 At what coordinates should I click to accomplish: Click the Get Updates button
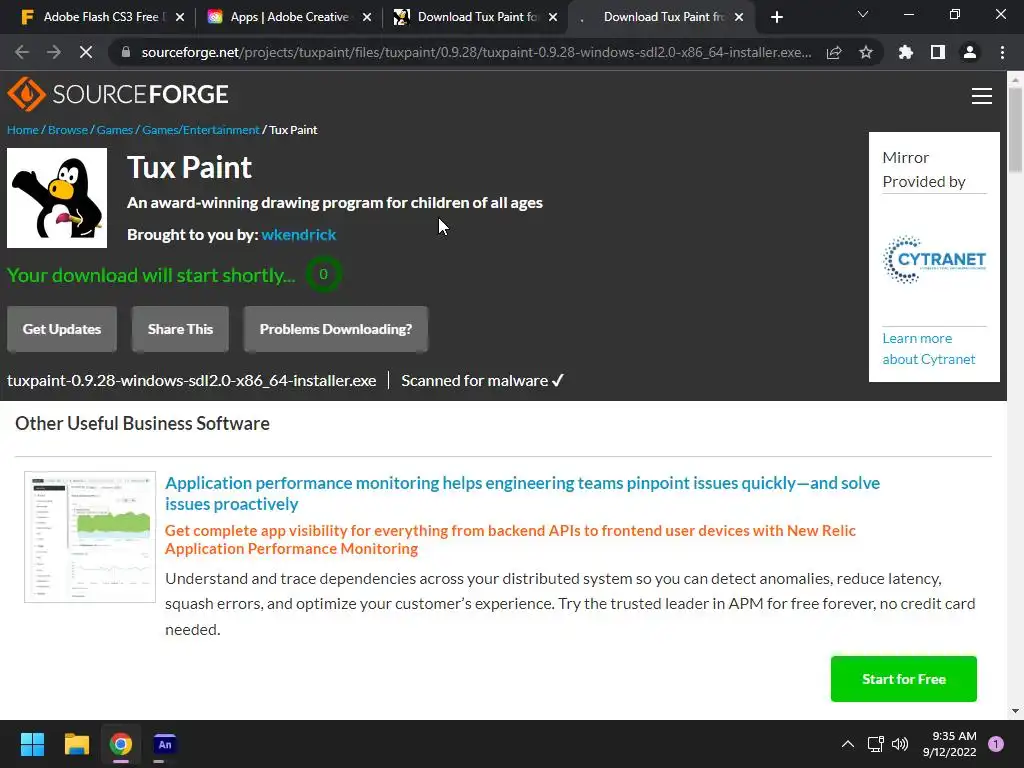pyautogui.click(x=62, y=329)
